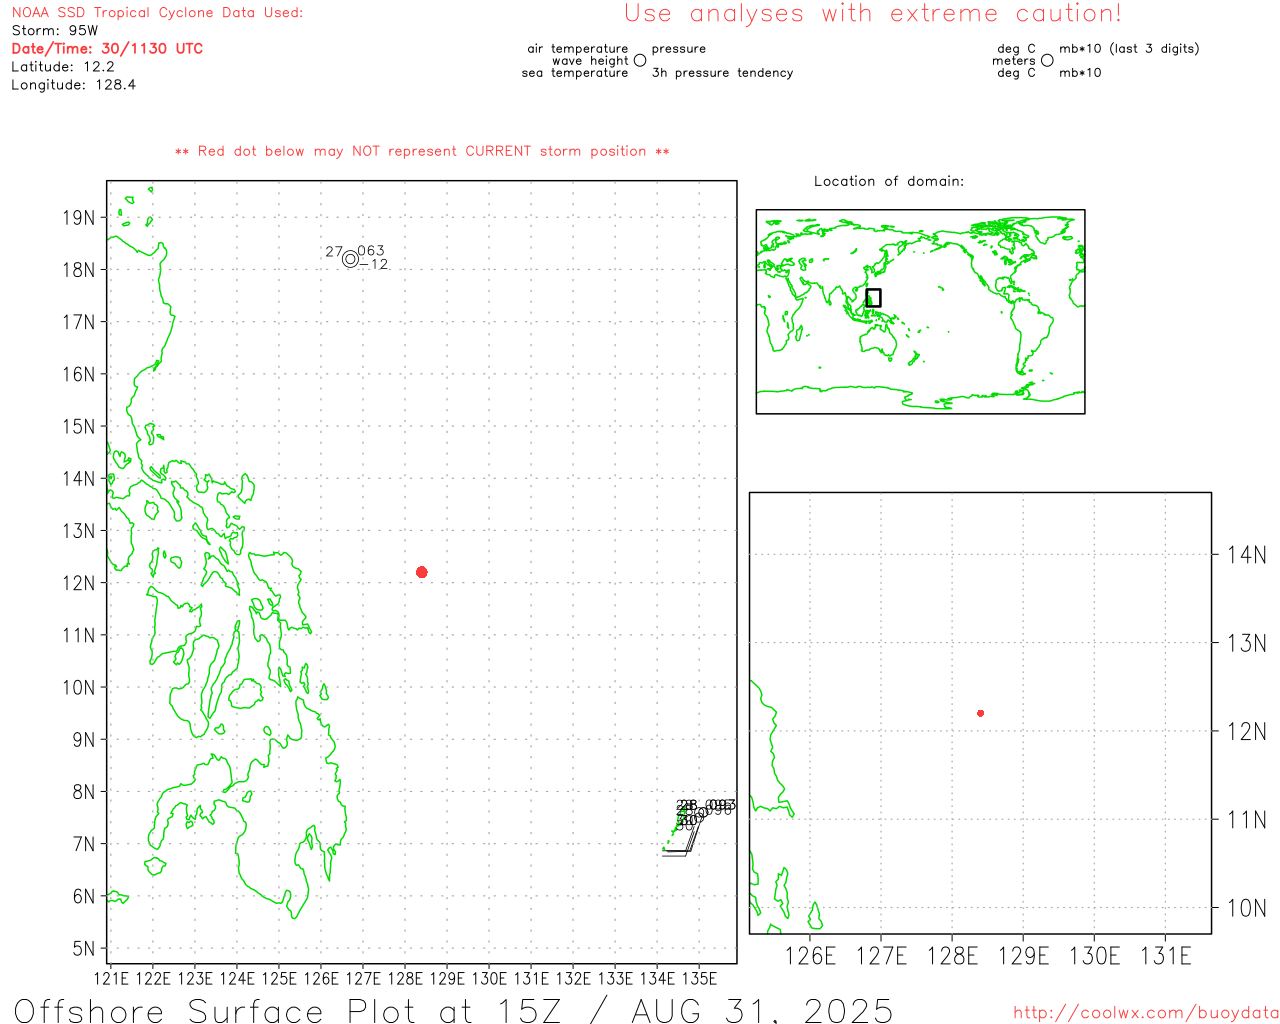Screen dimensions: 1280x1024
Task: Click the 'meters' unit label in the legend
Action: [x=1014, y=61]
